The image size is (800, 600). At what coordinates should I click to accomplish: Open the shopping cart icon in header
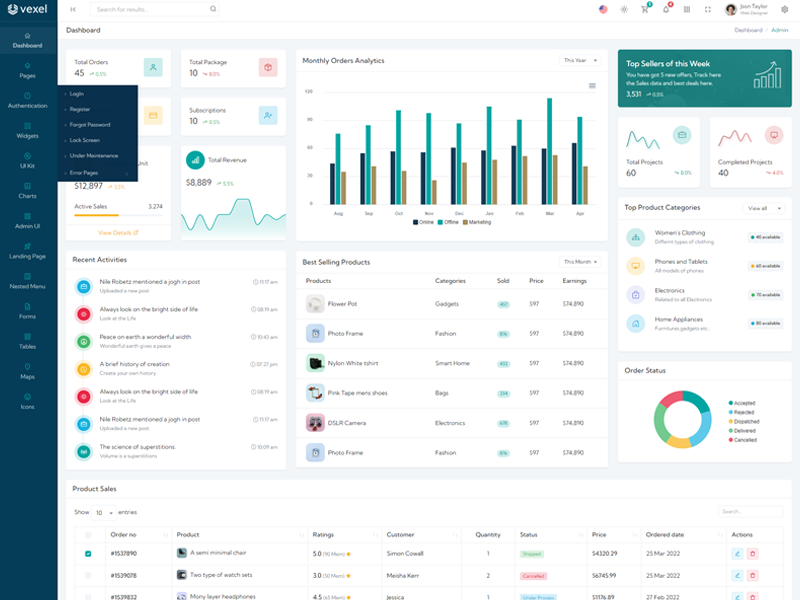(645, 9)
